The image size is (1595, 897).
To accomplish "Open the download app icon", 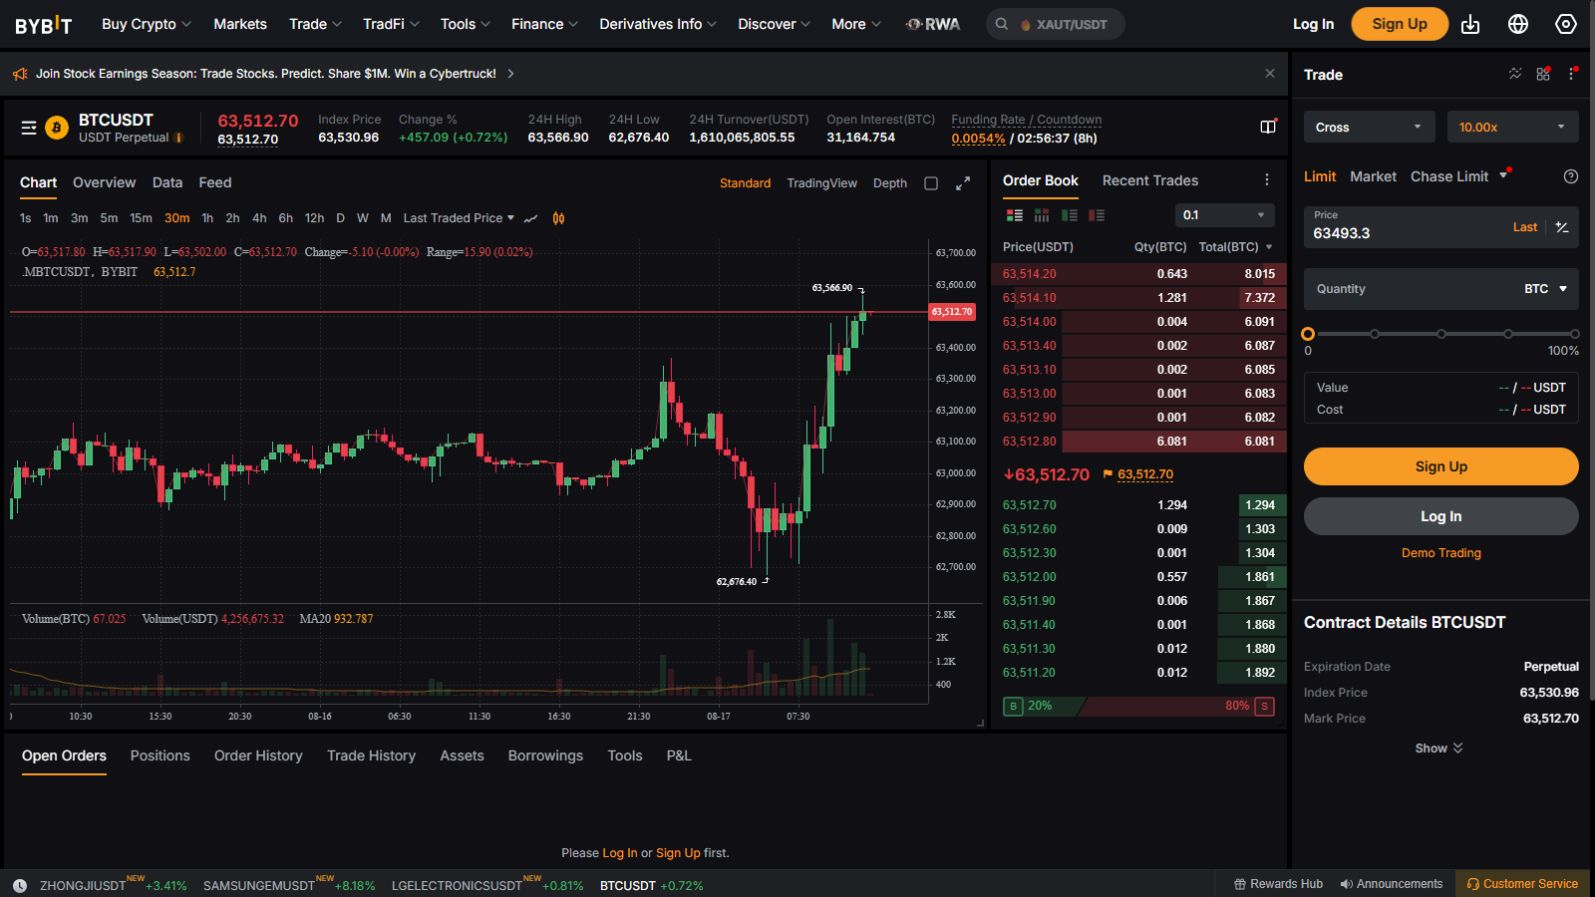I will click(1470, 24).
